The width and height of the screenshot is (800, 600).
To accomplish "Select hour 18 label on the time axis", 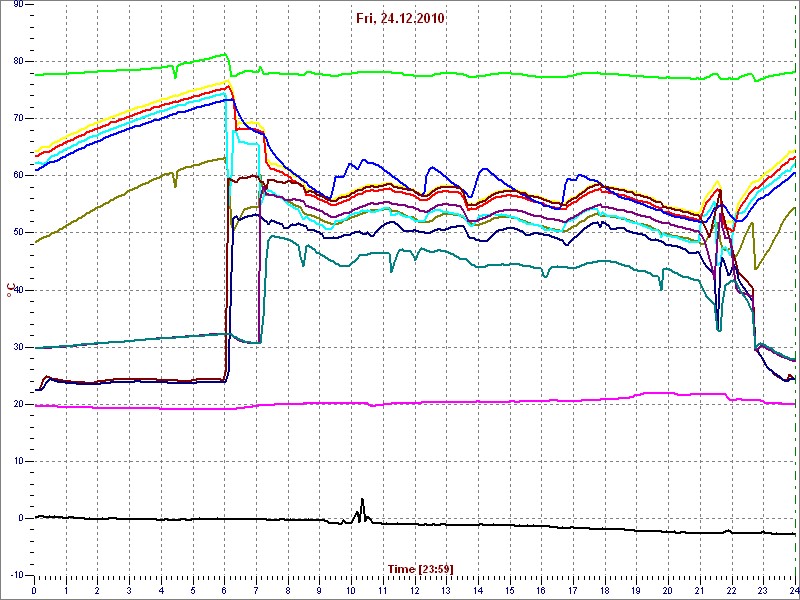I will pos(605,590).
